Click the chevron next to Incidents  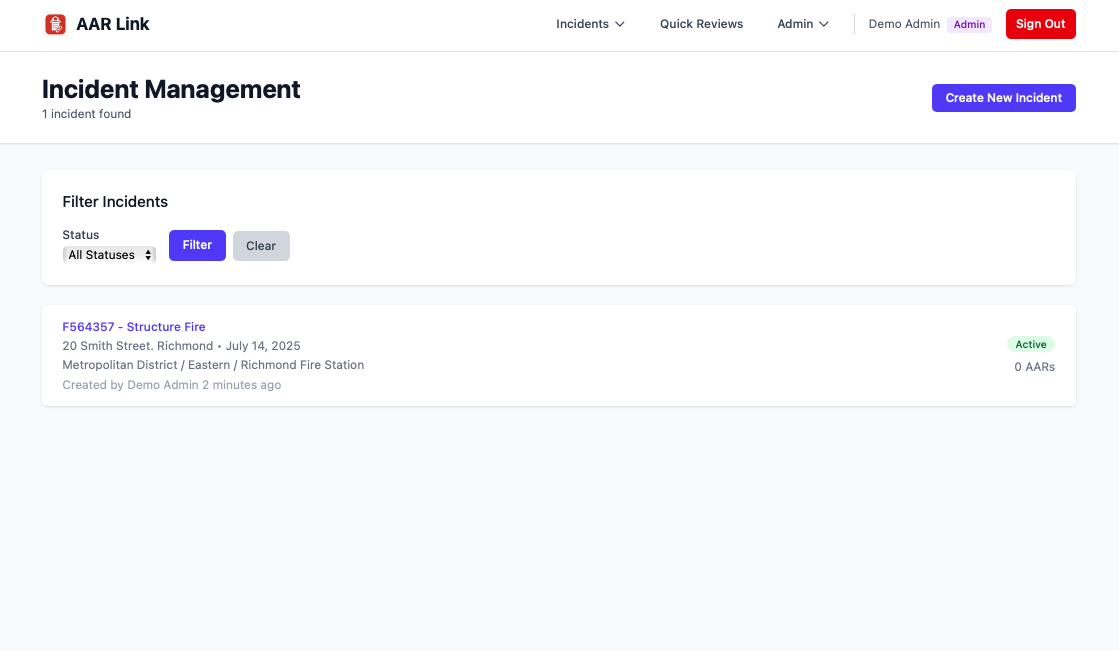click(618, 24)
